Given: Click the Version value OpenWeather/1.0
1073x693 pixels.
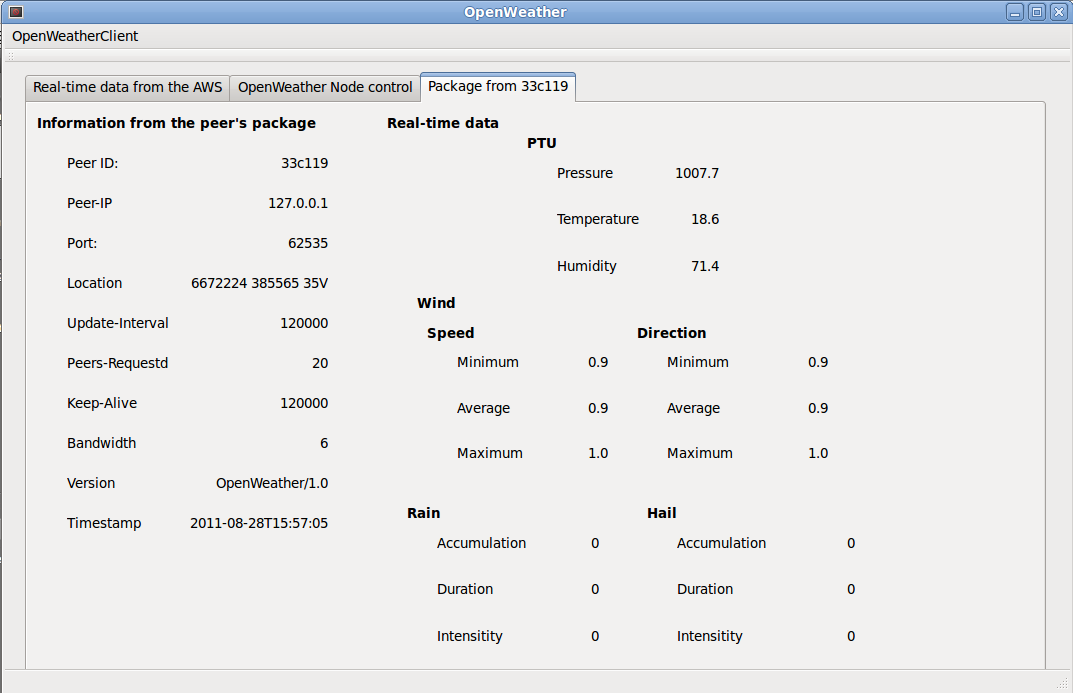Looking at the screenshot, I should click(x=271, y=483).
